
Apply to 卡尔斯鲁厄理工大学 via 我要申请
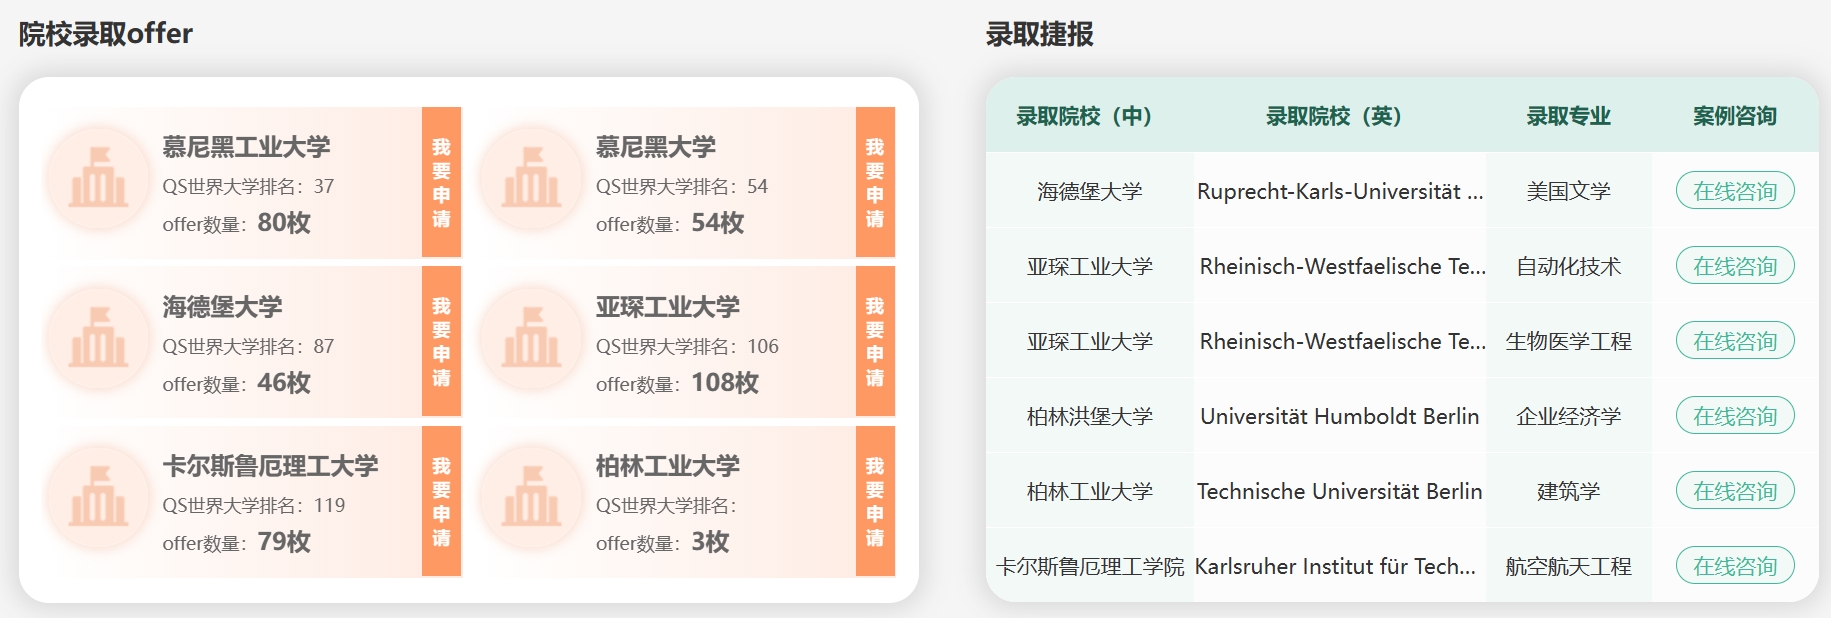pos(441,501)
